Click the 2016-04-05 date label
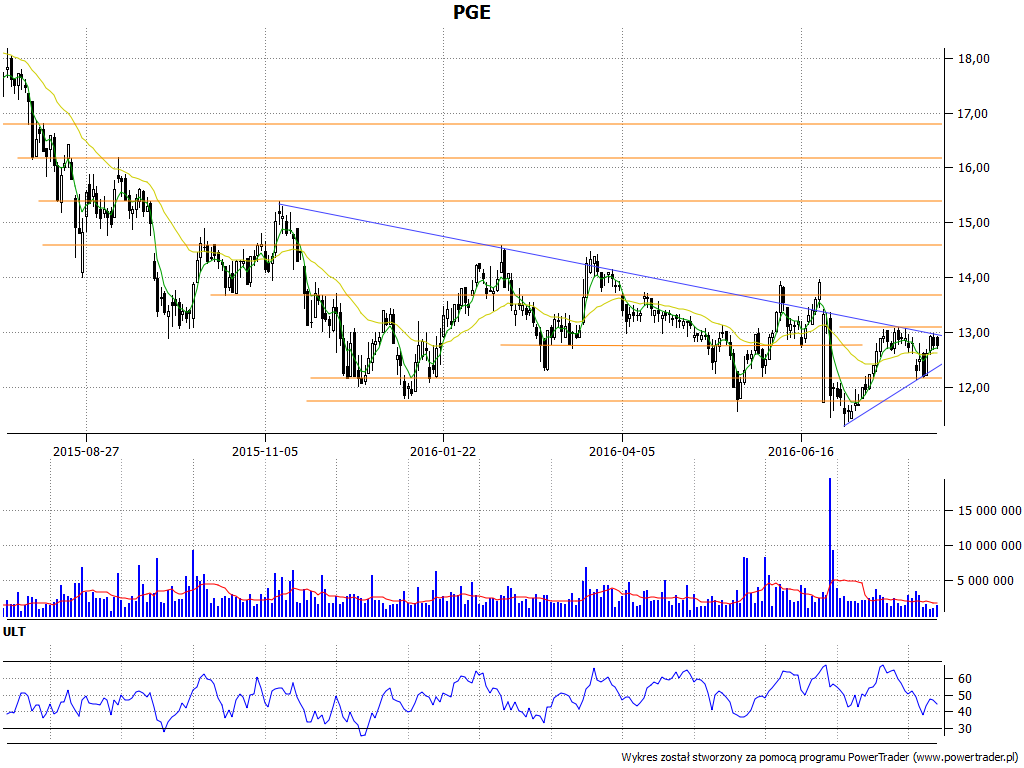Screen dimensions: 1024x768 (622, 451)
